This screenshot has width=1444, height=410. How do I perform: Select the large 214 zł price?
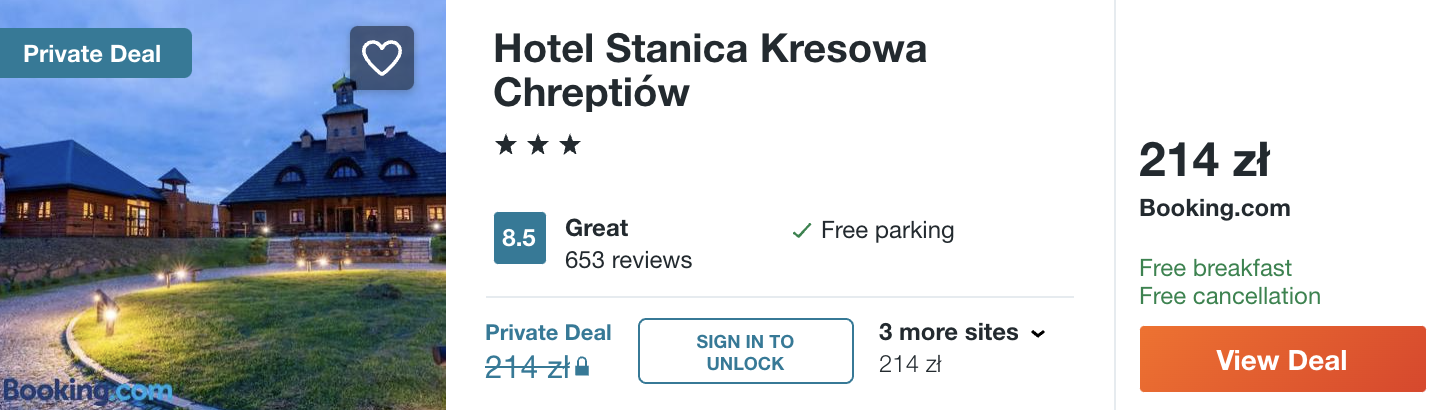[1204, 160]
